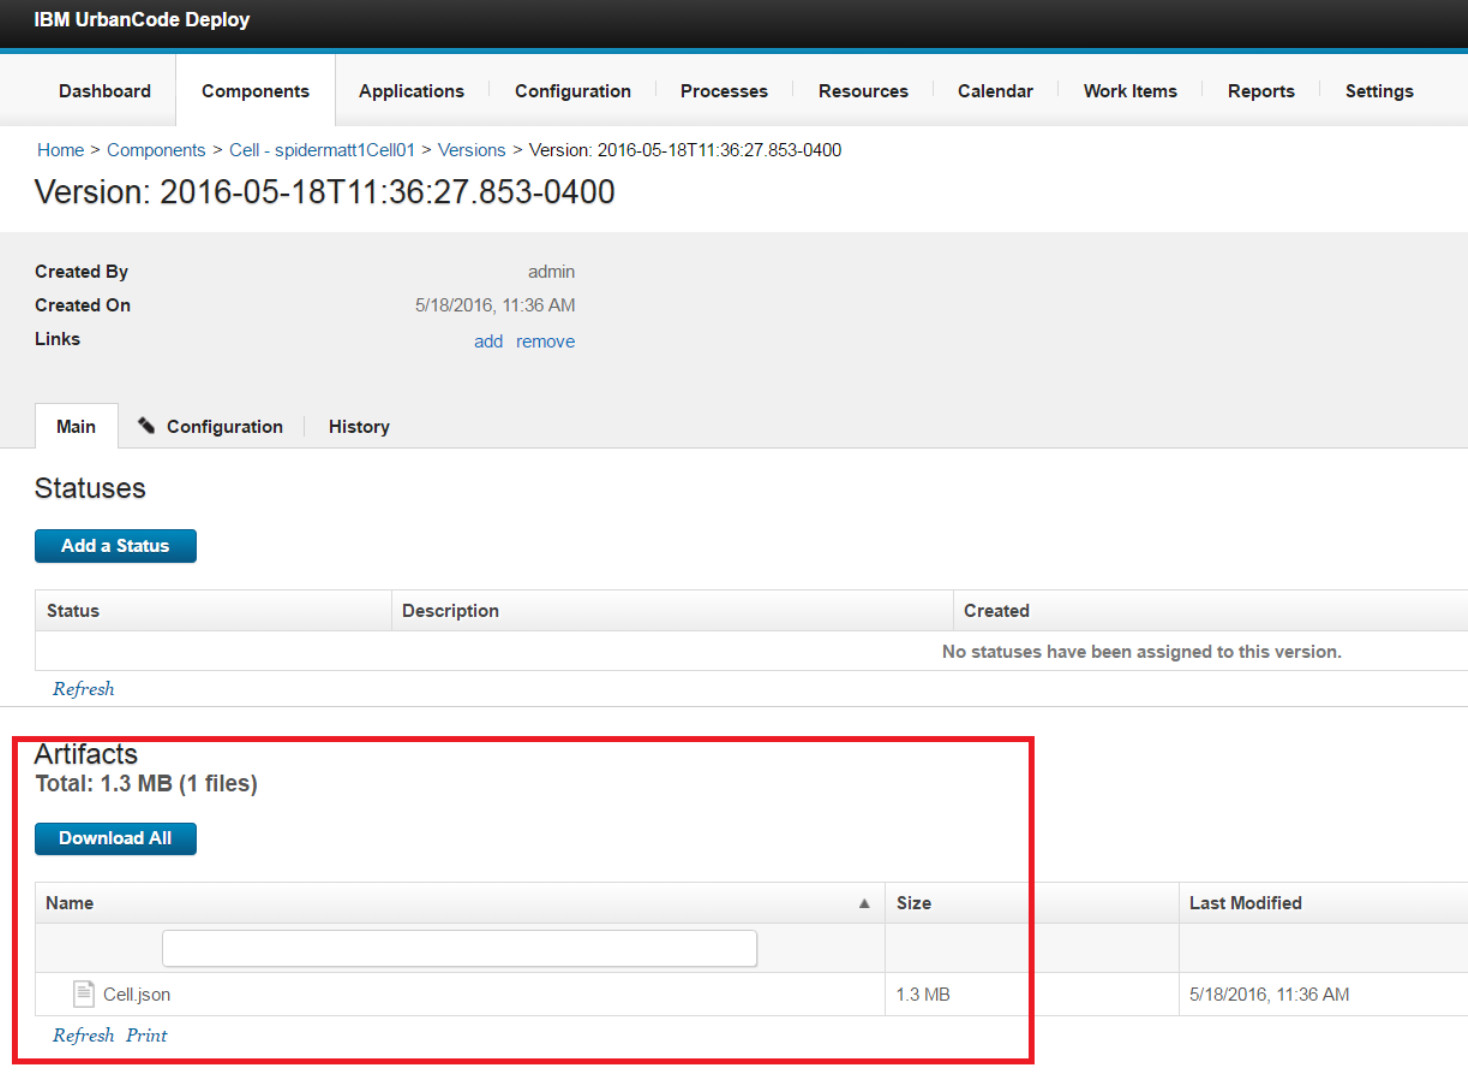
Task: Click the Cell.json file icon
Action: (x=83, y=993)
